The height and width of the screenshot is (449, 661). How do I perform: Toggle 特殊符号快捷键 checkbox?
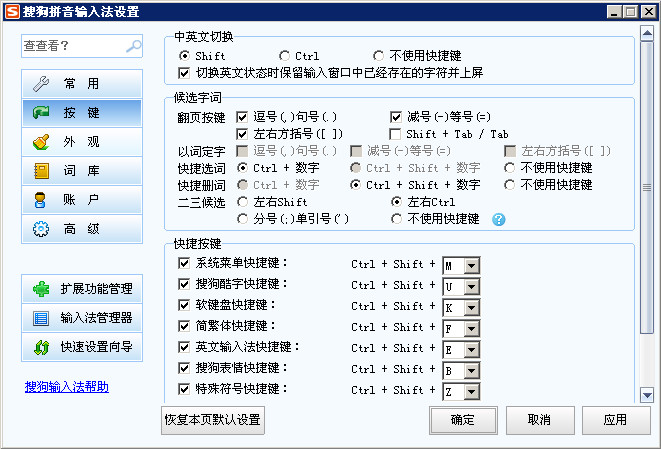184,389
